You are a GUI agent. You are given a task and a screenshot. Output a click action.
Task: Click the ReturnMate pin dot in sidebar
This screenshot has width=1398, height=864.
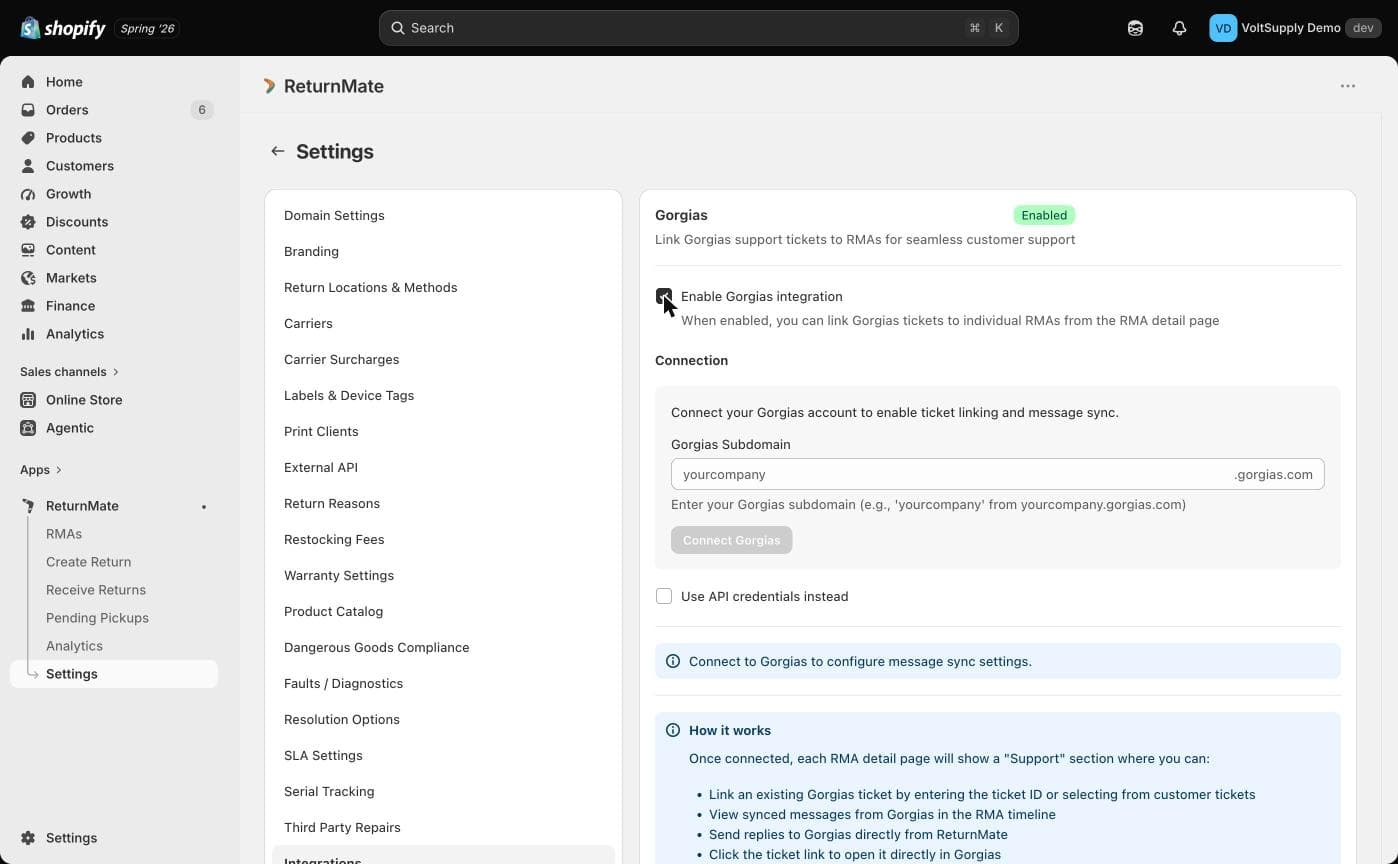pos(204,507)
